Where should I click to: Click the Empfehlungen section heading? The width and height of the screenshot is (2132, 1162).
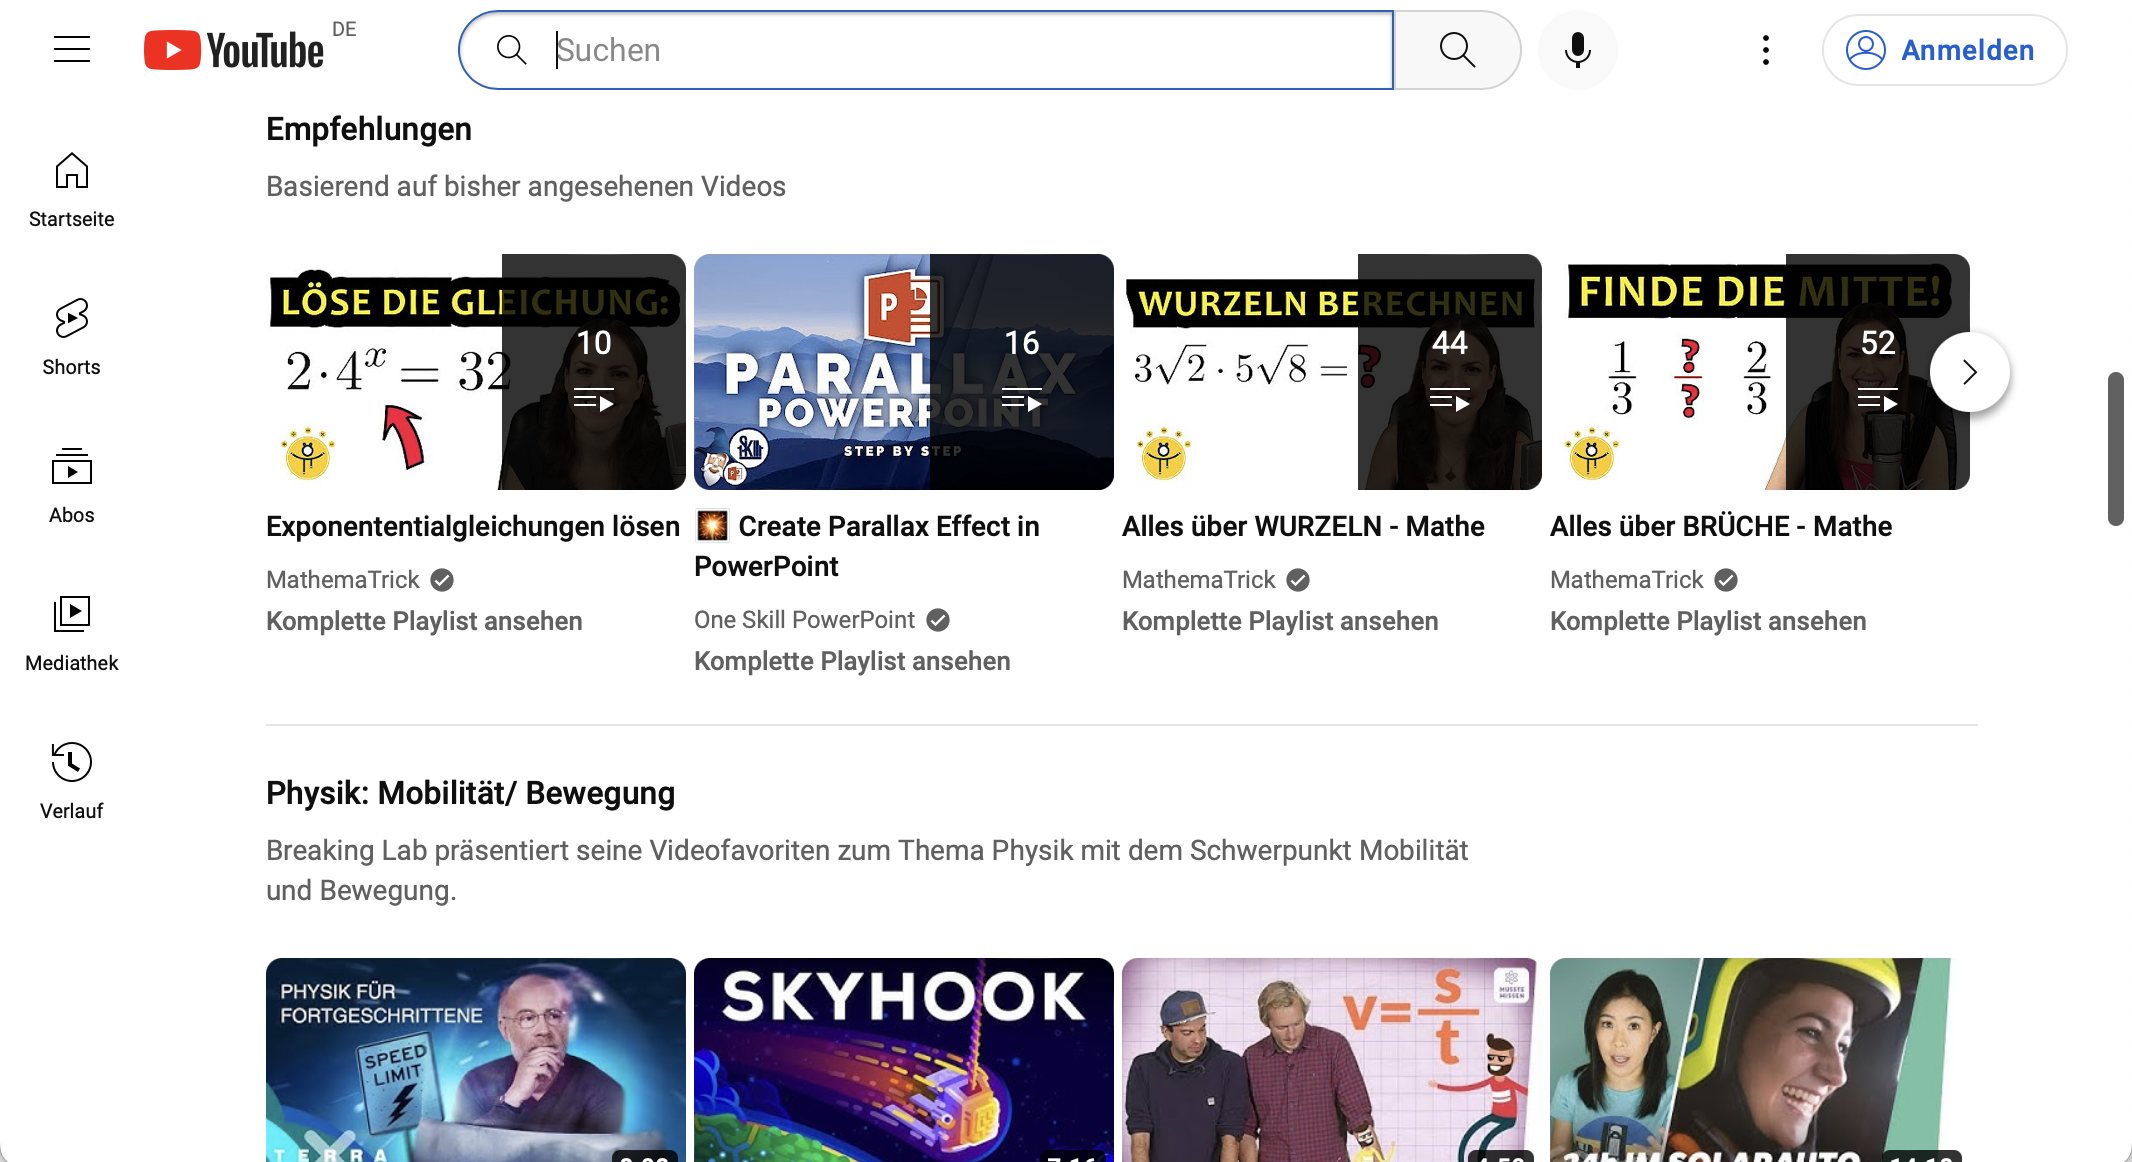coord(369,129)
